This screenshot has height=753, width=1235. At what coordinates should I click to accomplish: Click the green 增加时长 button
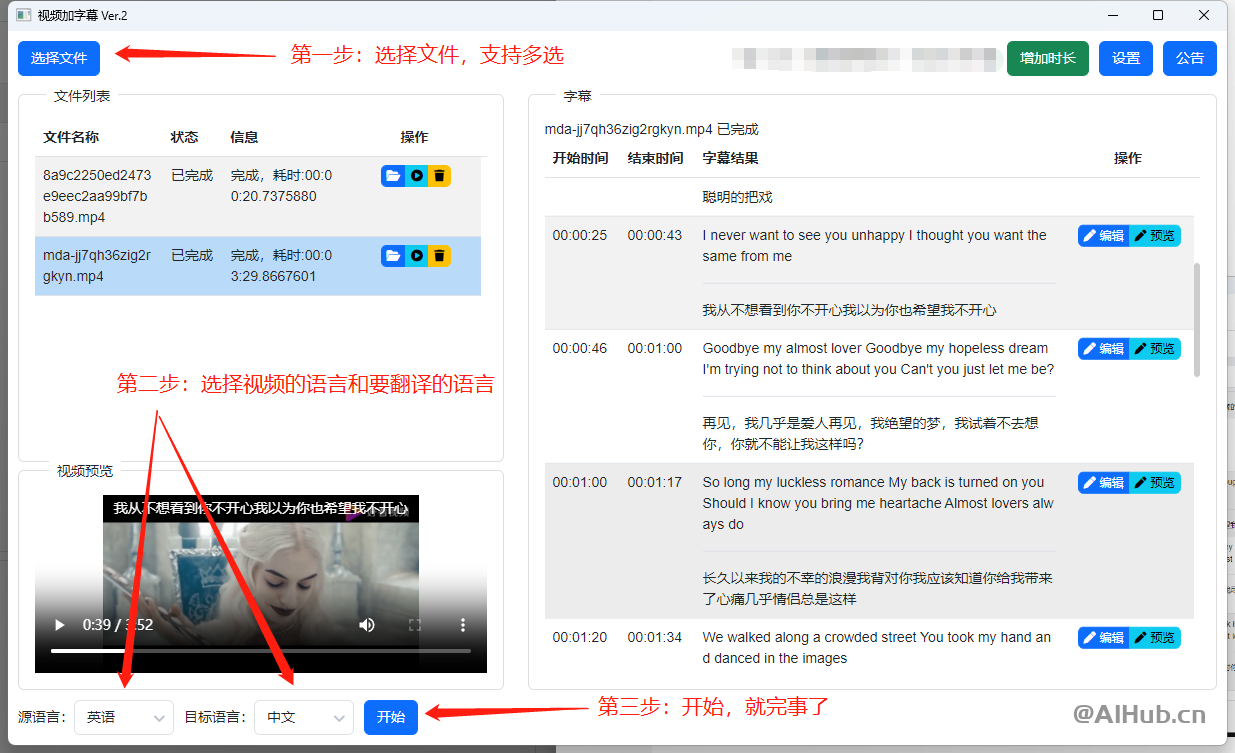point(1047,58)
